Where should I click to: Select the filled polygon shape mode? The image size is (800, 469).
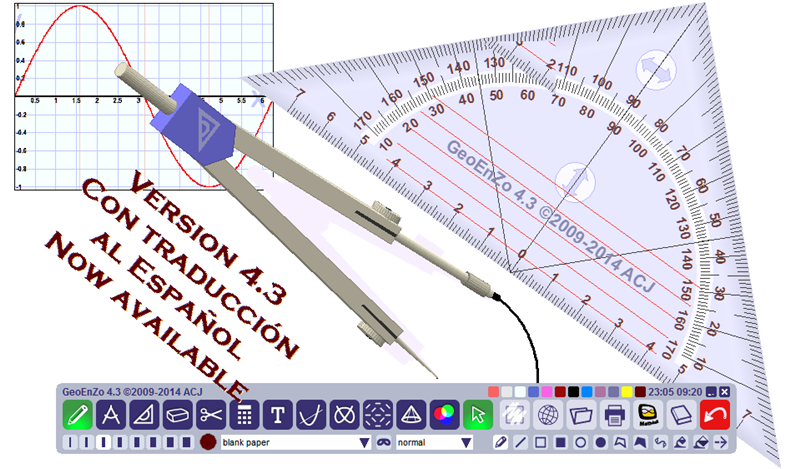(640, 442)
